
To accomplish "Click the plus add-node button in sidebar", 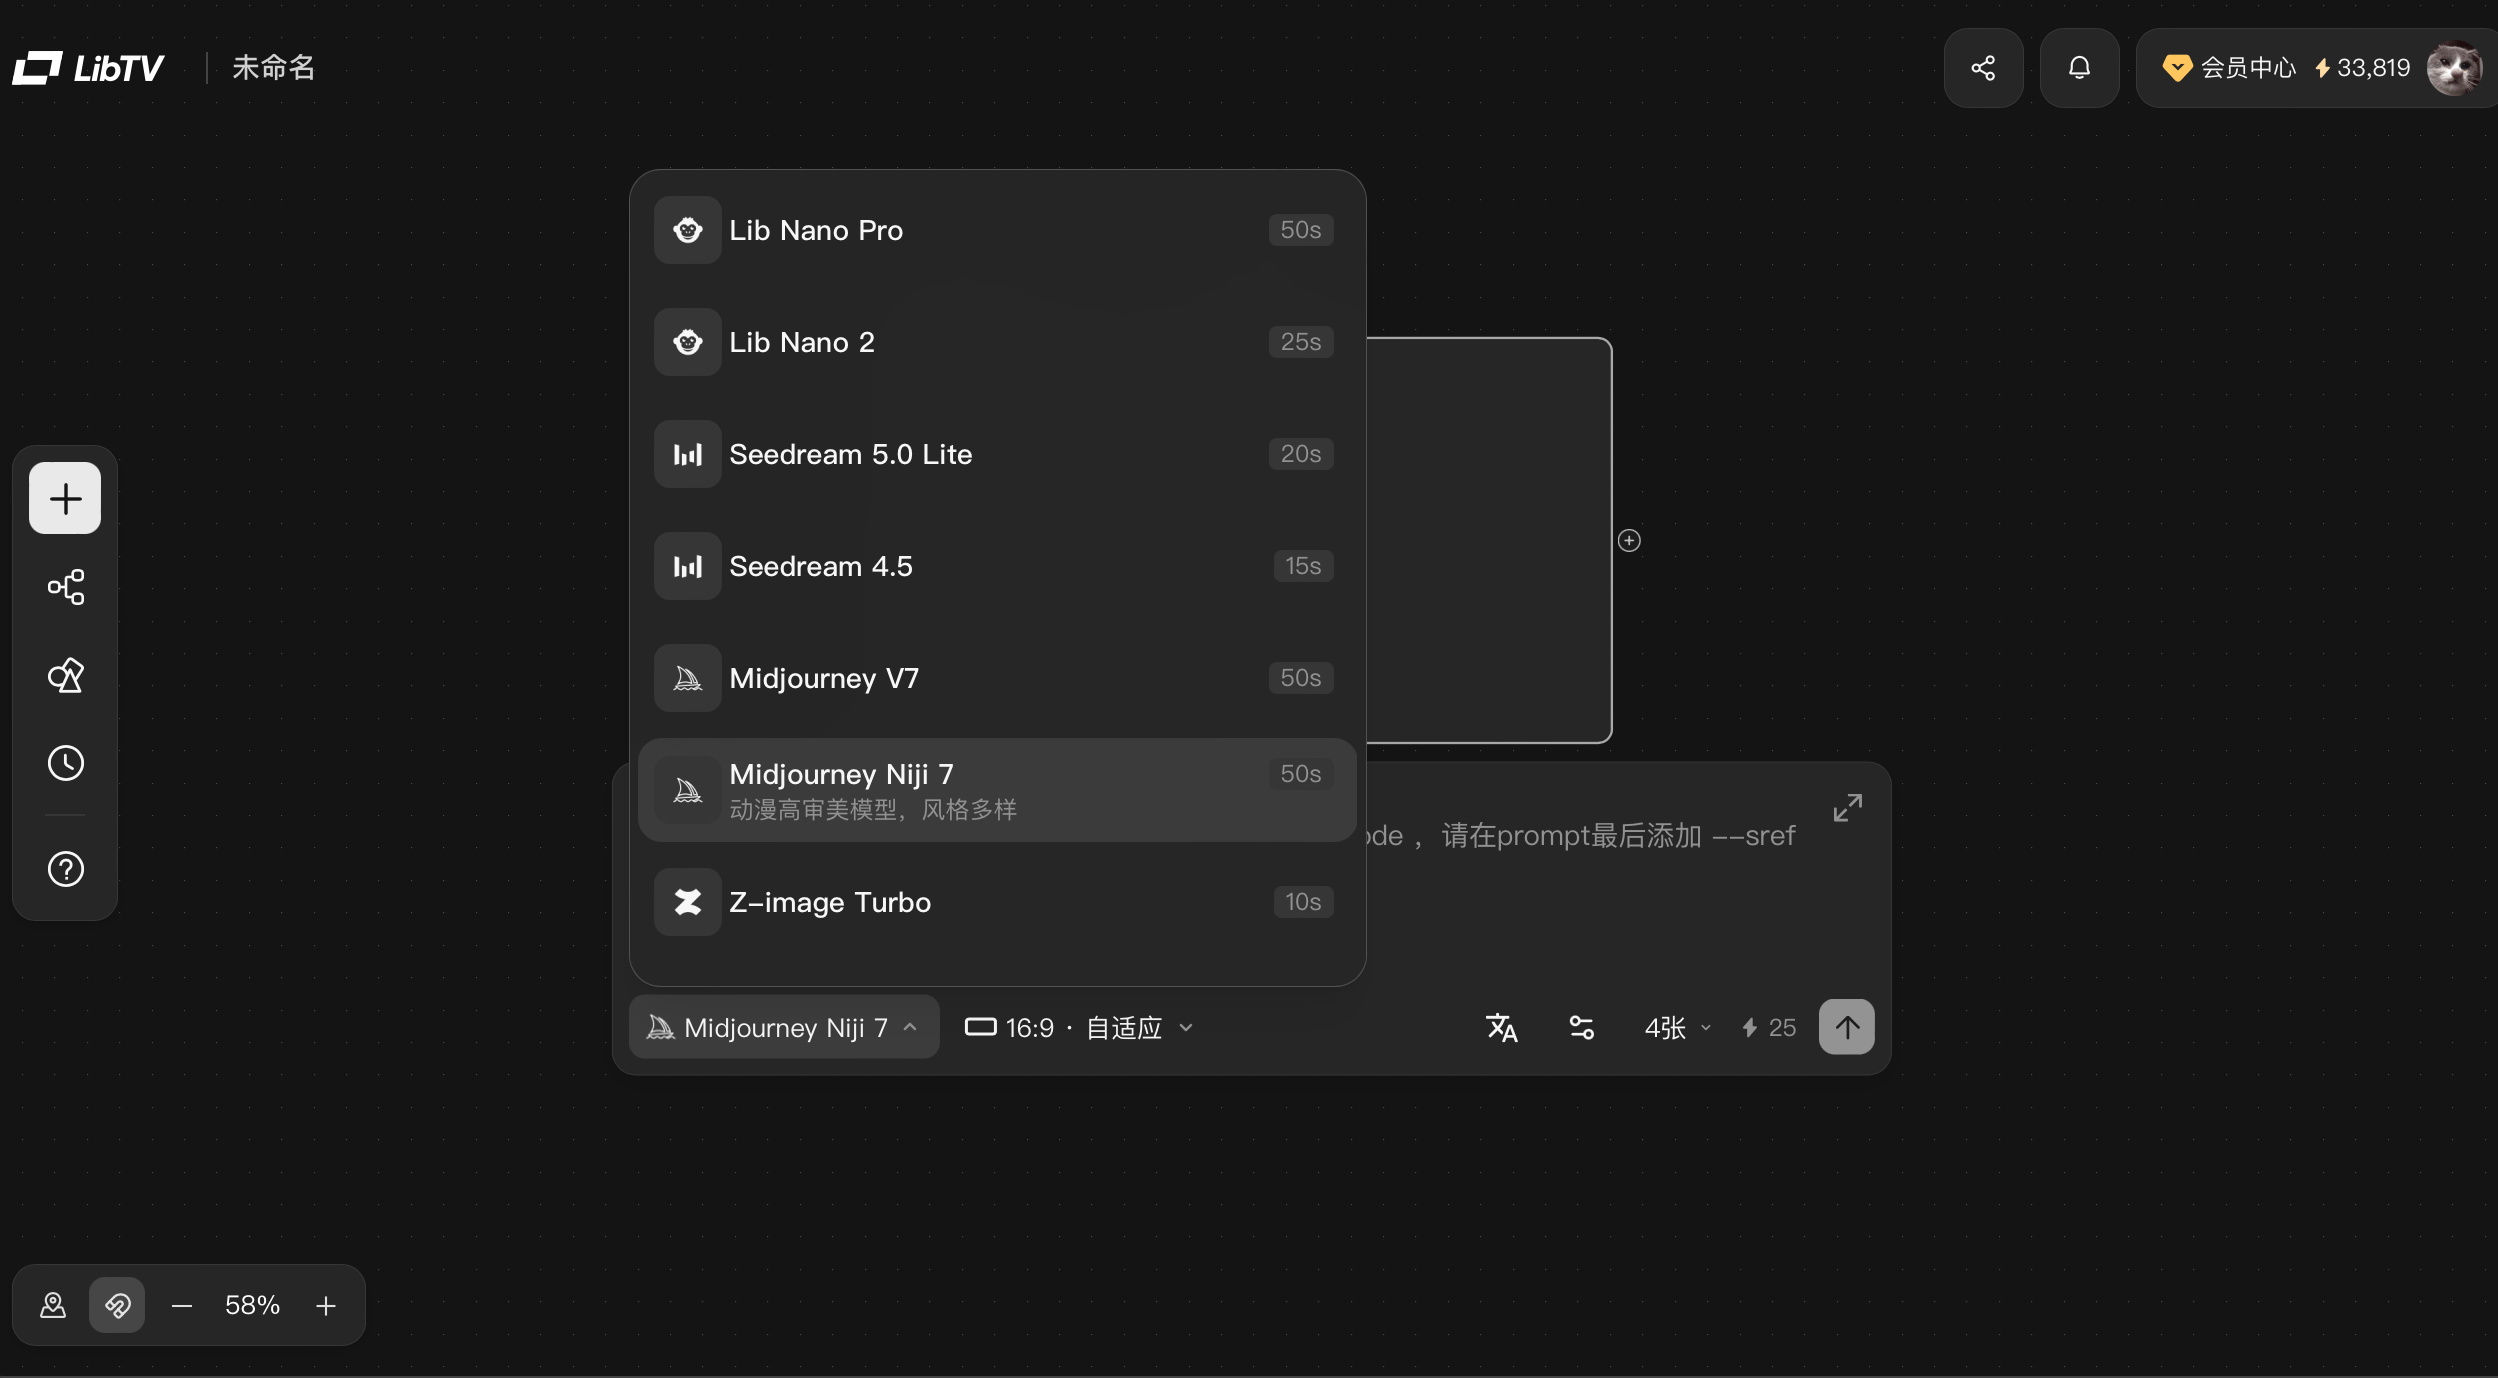I will pyautogui.click(x=65, y=498).
